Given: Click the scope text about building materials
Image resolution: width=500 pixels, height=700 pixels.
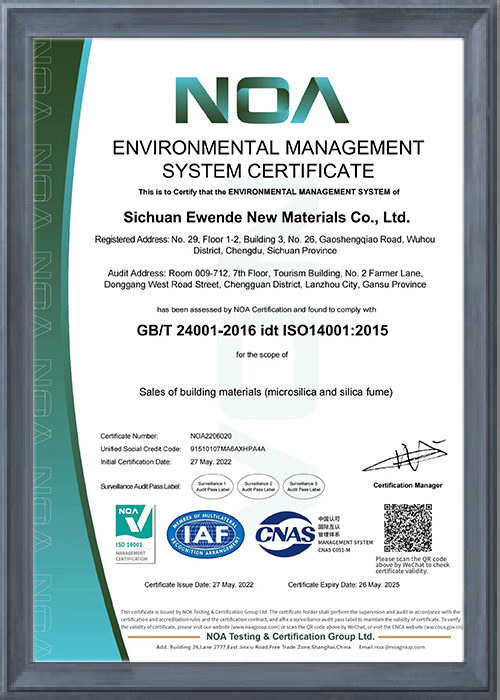Looking at the screenshot, I should (266, 392).
